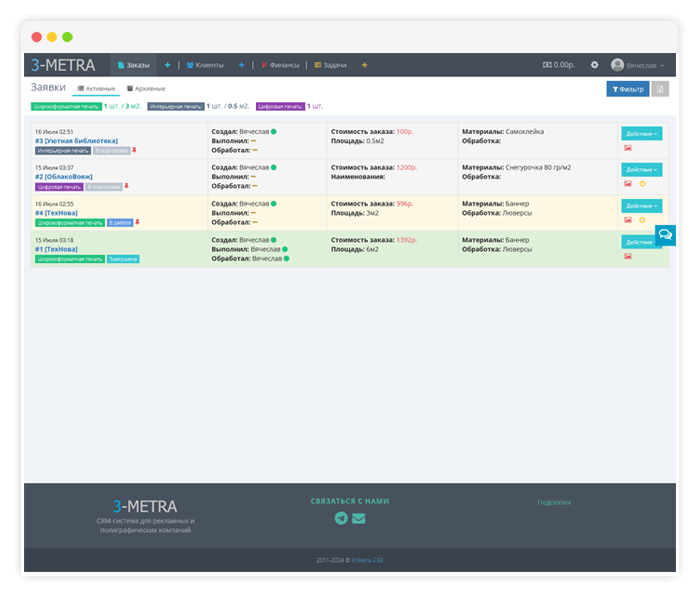Click the Широкоформатная печать summary badge above the order list

[66, 106]
